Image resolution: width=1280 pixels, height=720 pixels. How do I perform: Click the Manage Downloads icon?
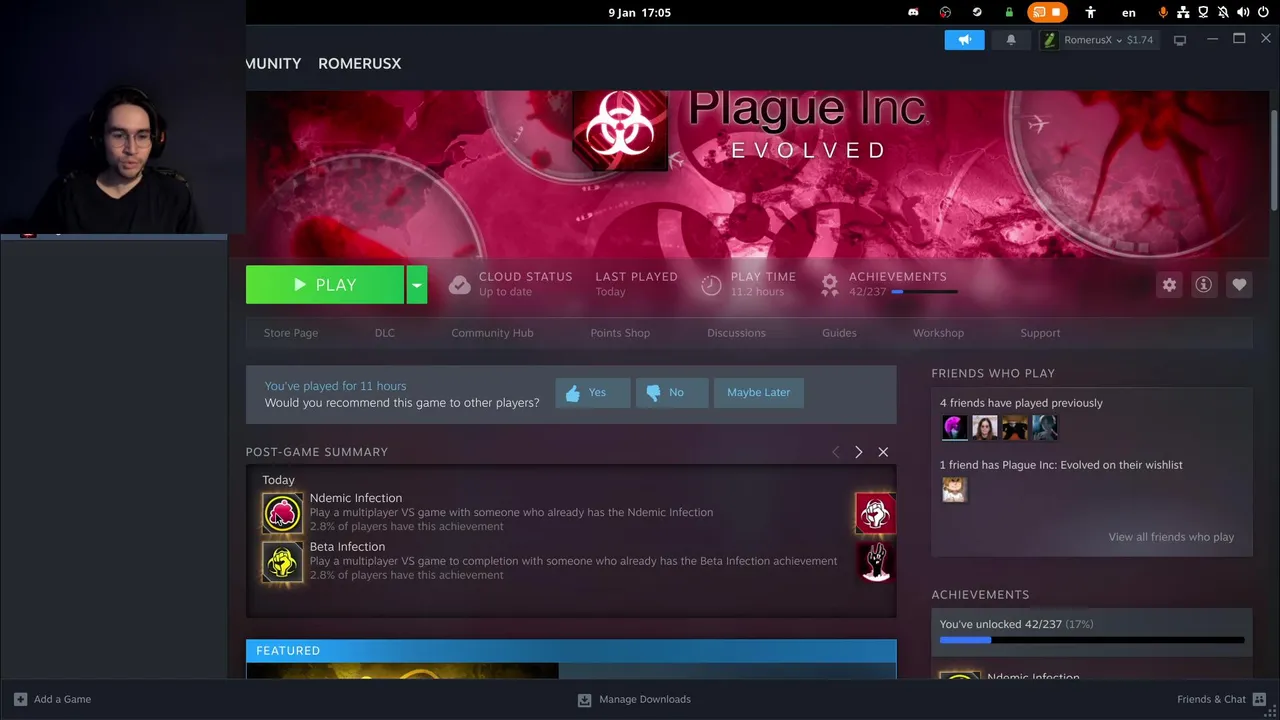click(584, 700)
